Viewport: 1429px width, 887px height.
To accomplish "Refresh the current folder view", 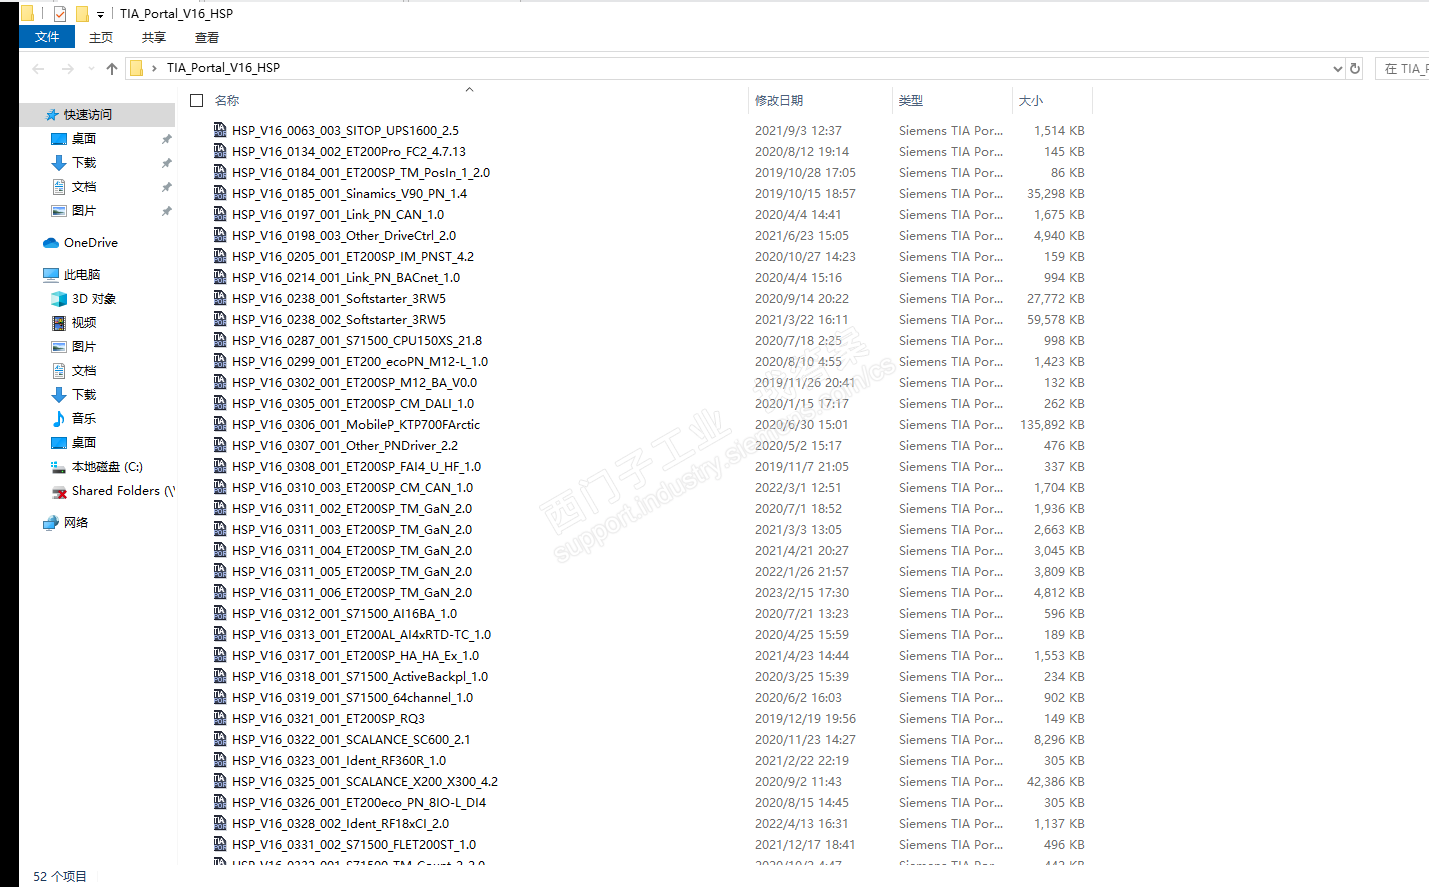I will tap(1355, 69).
